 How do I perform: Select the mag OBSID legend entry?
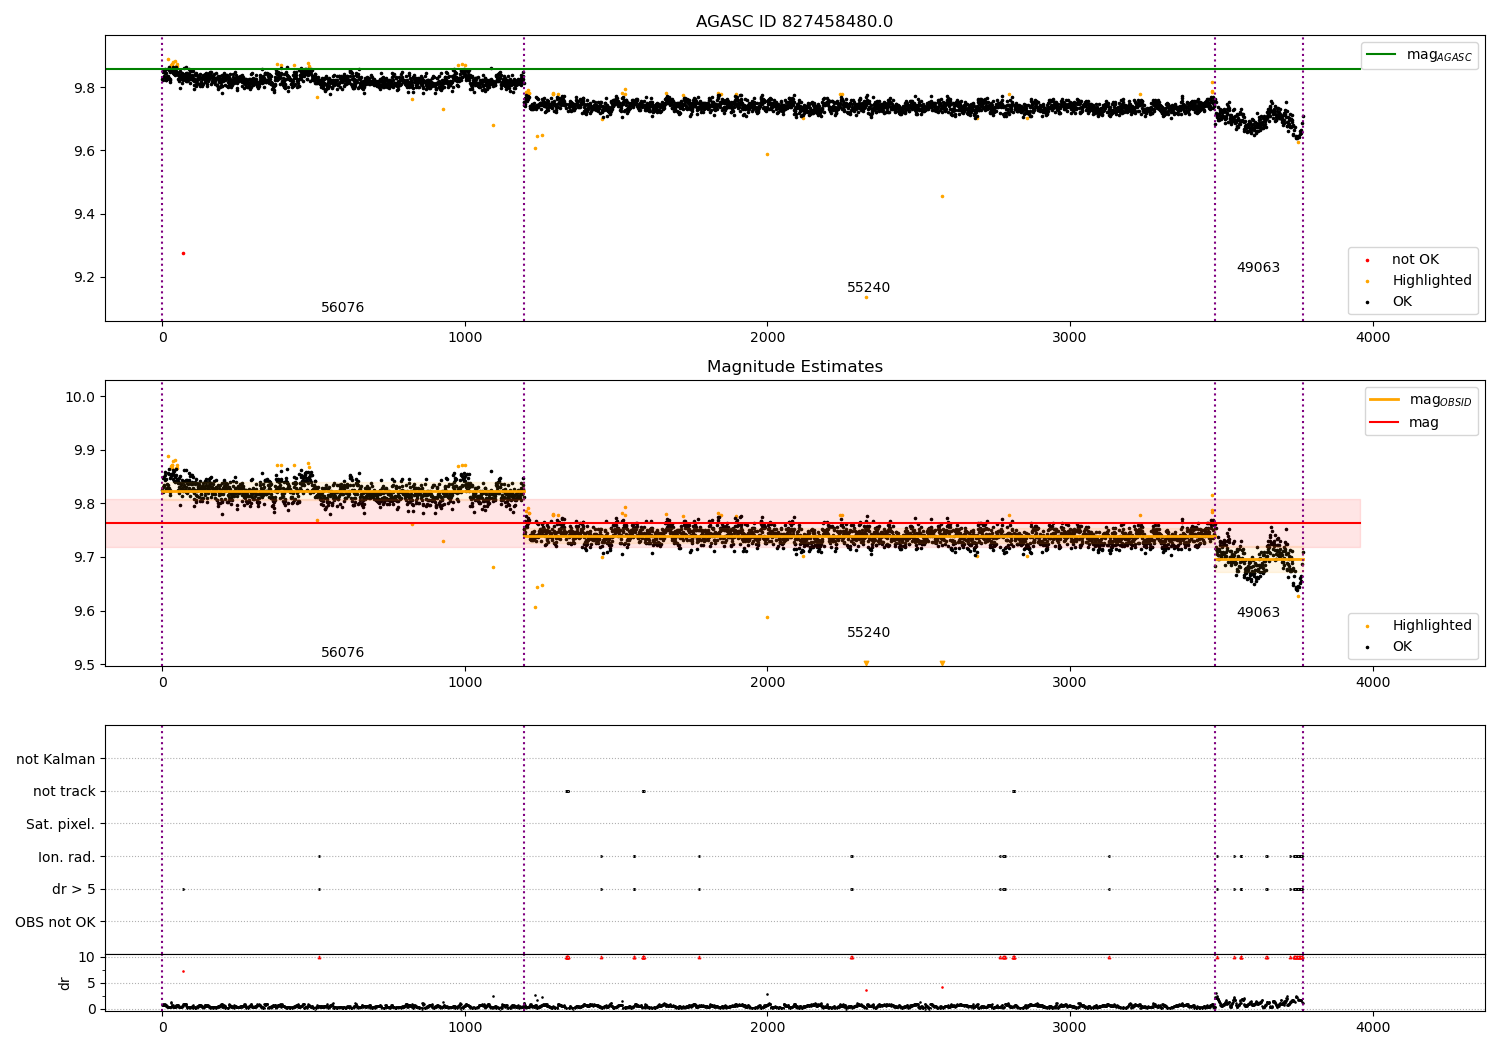click(1421, 400)
